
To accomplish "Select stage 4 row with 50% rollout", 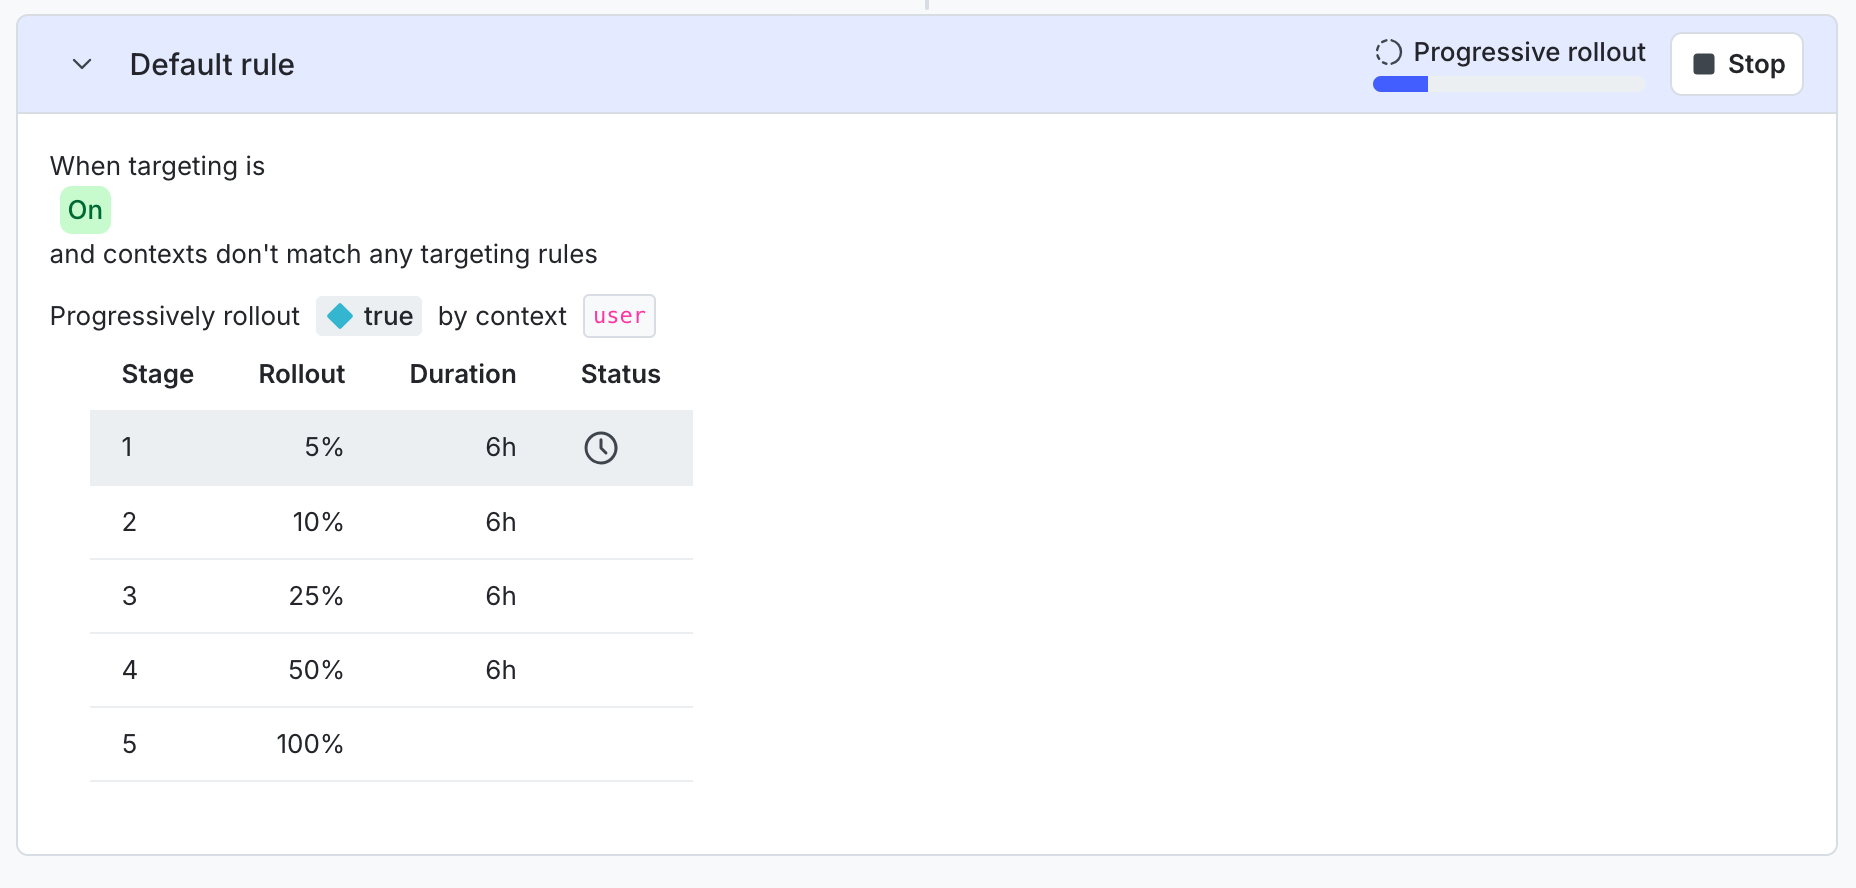I will coord(391,670).
